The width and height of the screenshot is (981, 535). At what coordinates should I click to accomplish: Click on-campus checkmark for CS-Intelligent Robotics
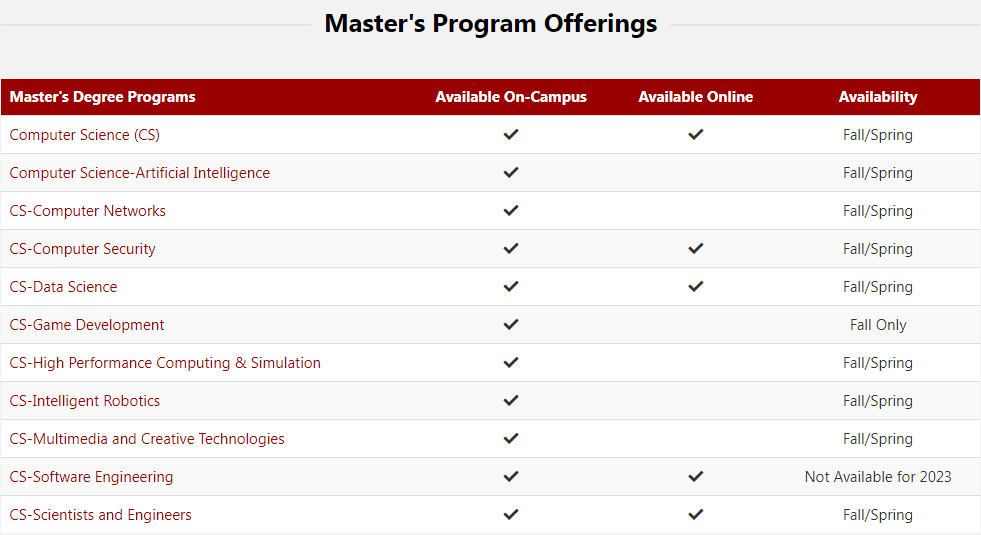511,400
